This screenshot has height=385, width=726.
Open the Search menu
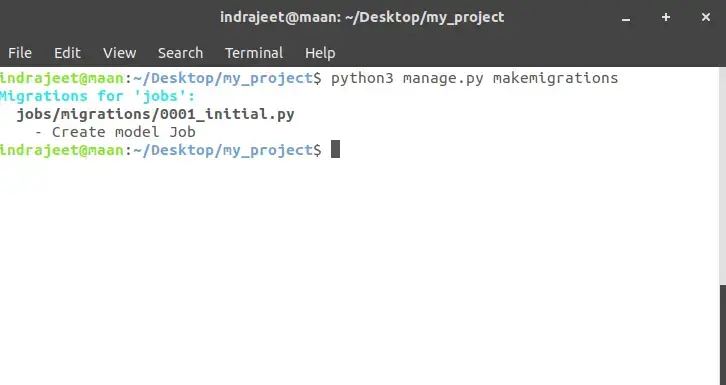pyautogui.click(x=180, y=53)
